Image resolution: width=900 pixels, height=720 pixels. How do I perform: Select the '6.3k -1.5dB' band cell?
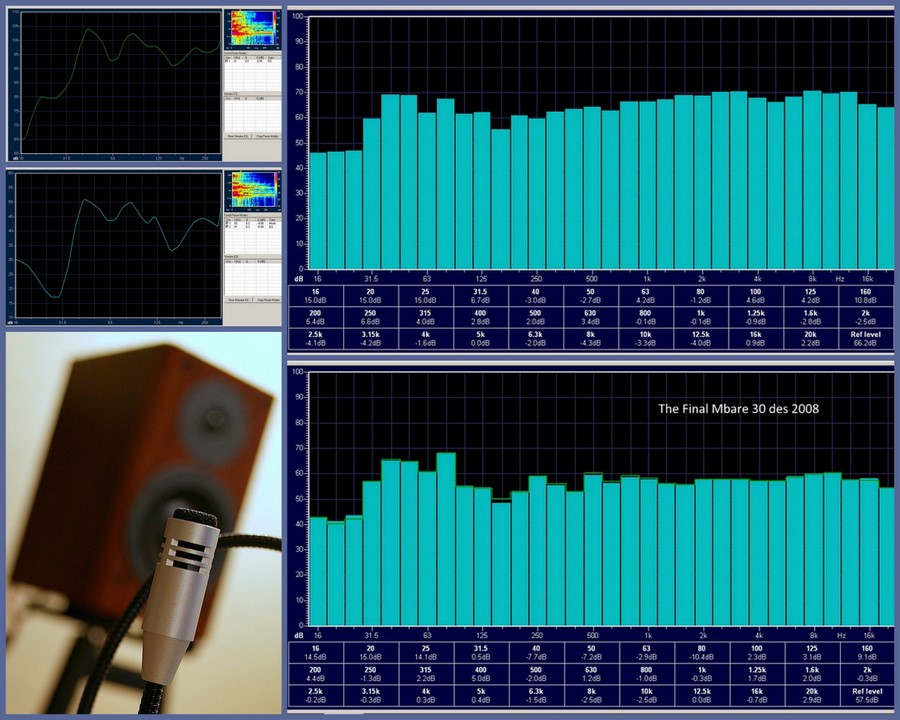pyautogui.click(x=536, y=695)
